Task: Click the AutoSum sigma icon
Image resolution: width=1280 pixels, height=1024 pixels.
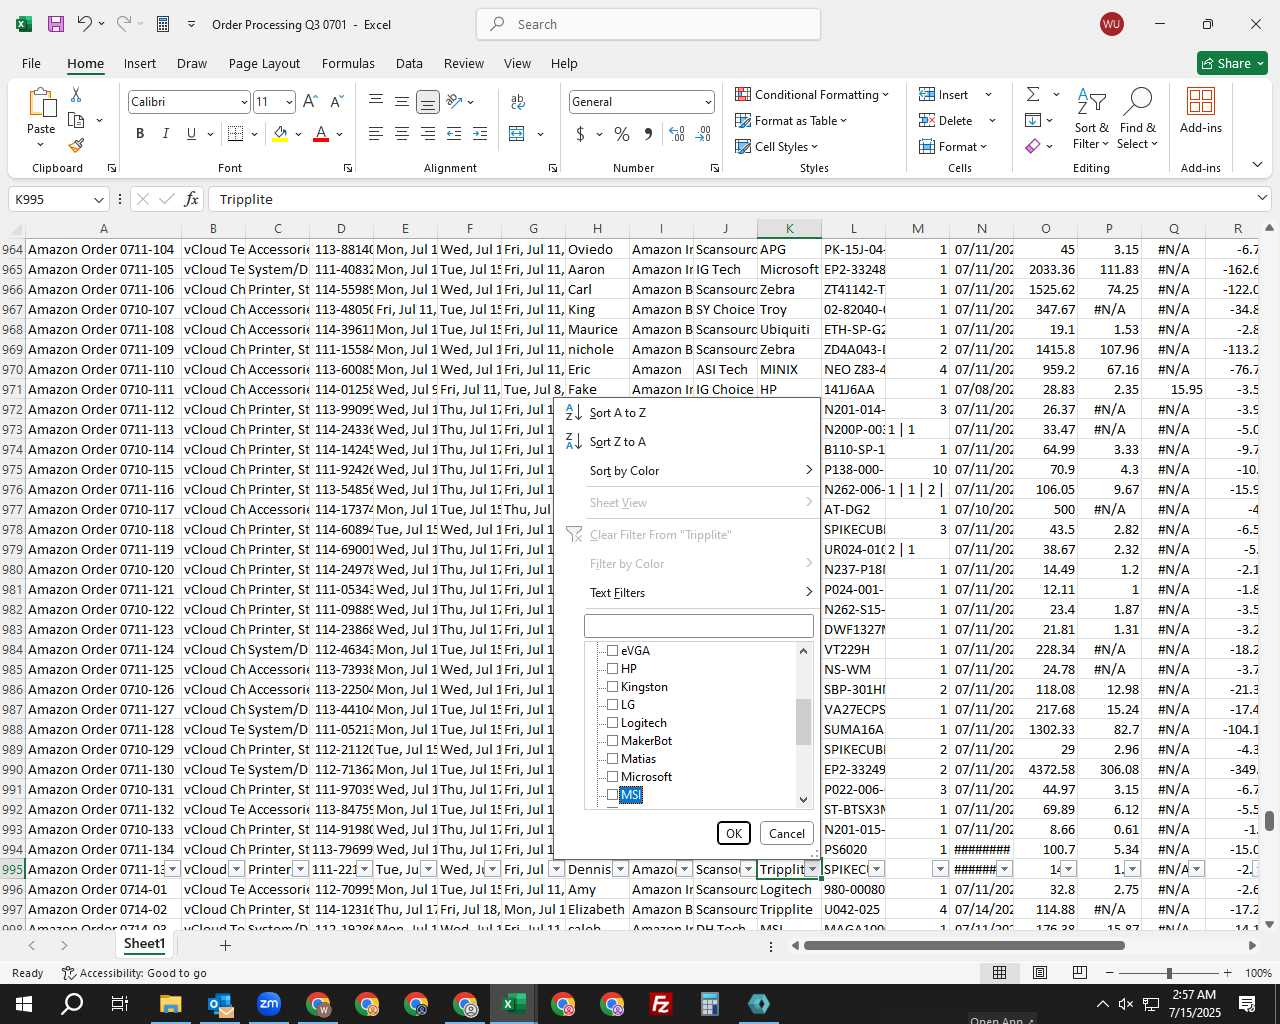Action: [x=1033, y=94]
